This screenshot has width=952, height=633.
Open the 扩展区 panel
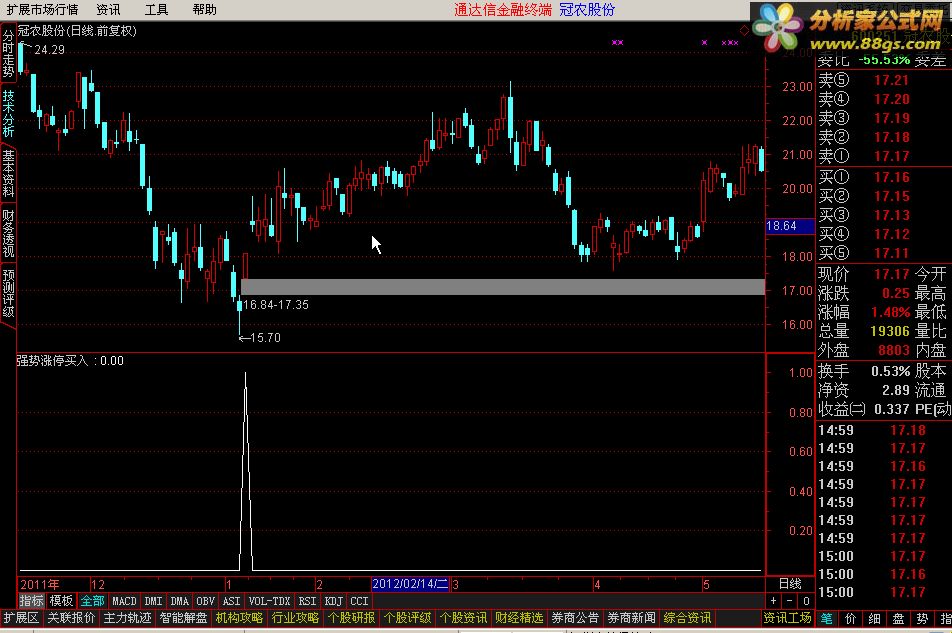[21, 618]
